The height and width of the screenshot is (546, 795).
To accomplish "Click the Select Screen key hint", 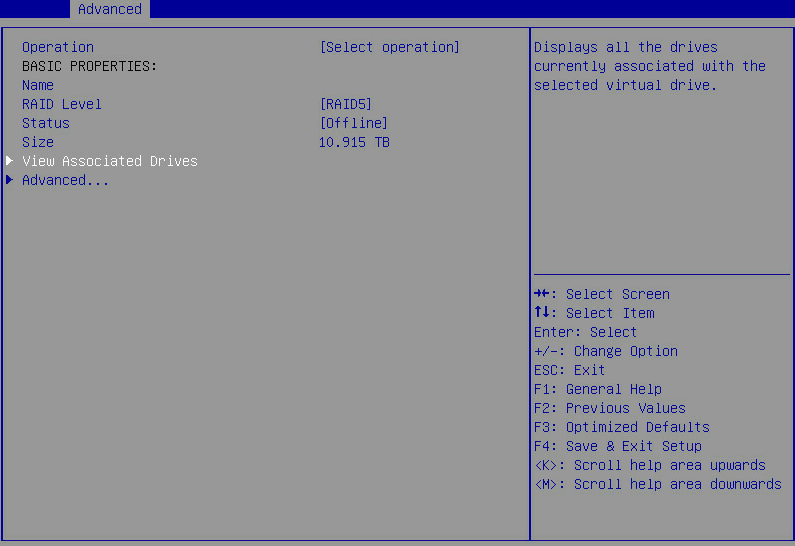I will click(602, 294).
